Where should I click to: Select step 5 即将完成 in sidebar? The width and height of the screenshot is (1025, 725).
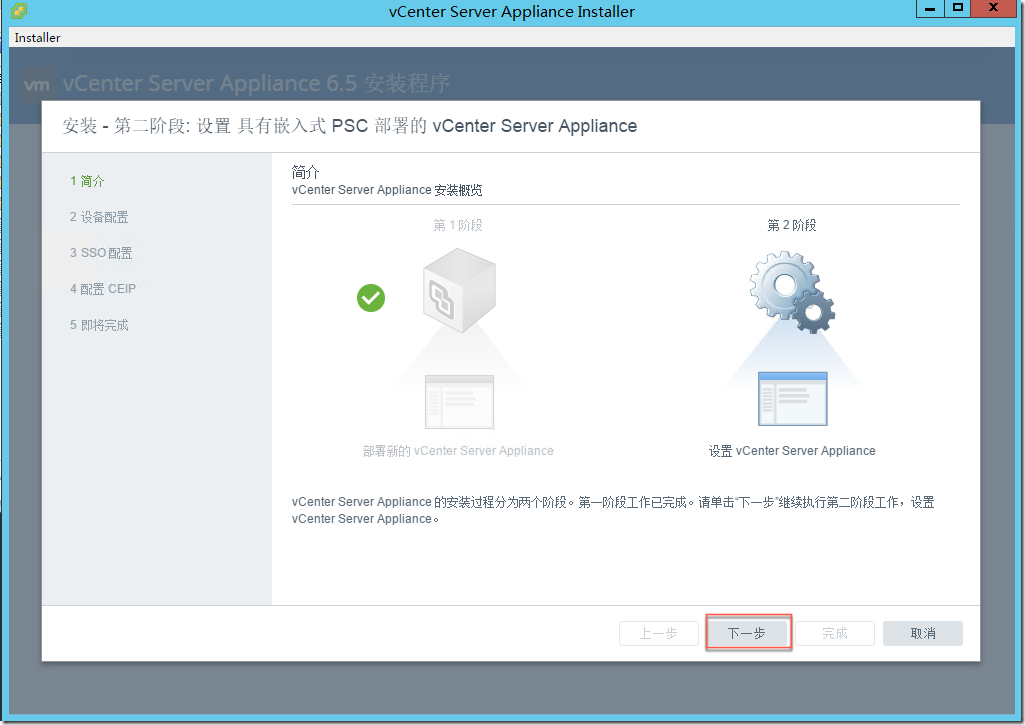pos(99,325)
